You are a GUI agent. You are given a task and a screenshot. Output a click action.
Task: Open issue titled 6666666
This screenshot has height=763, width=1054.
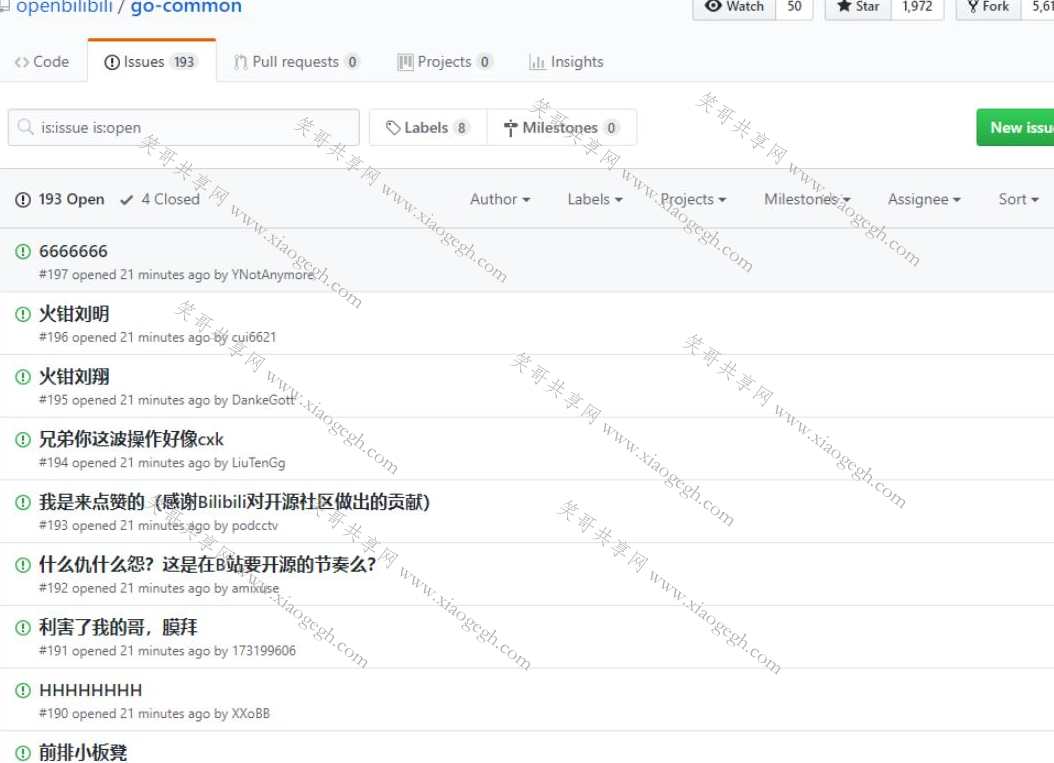[x=73, y=251]
